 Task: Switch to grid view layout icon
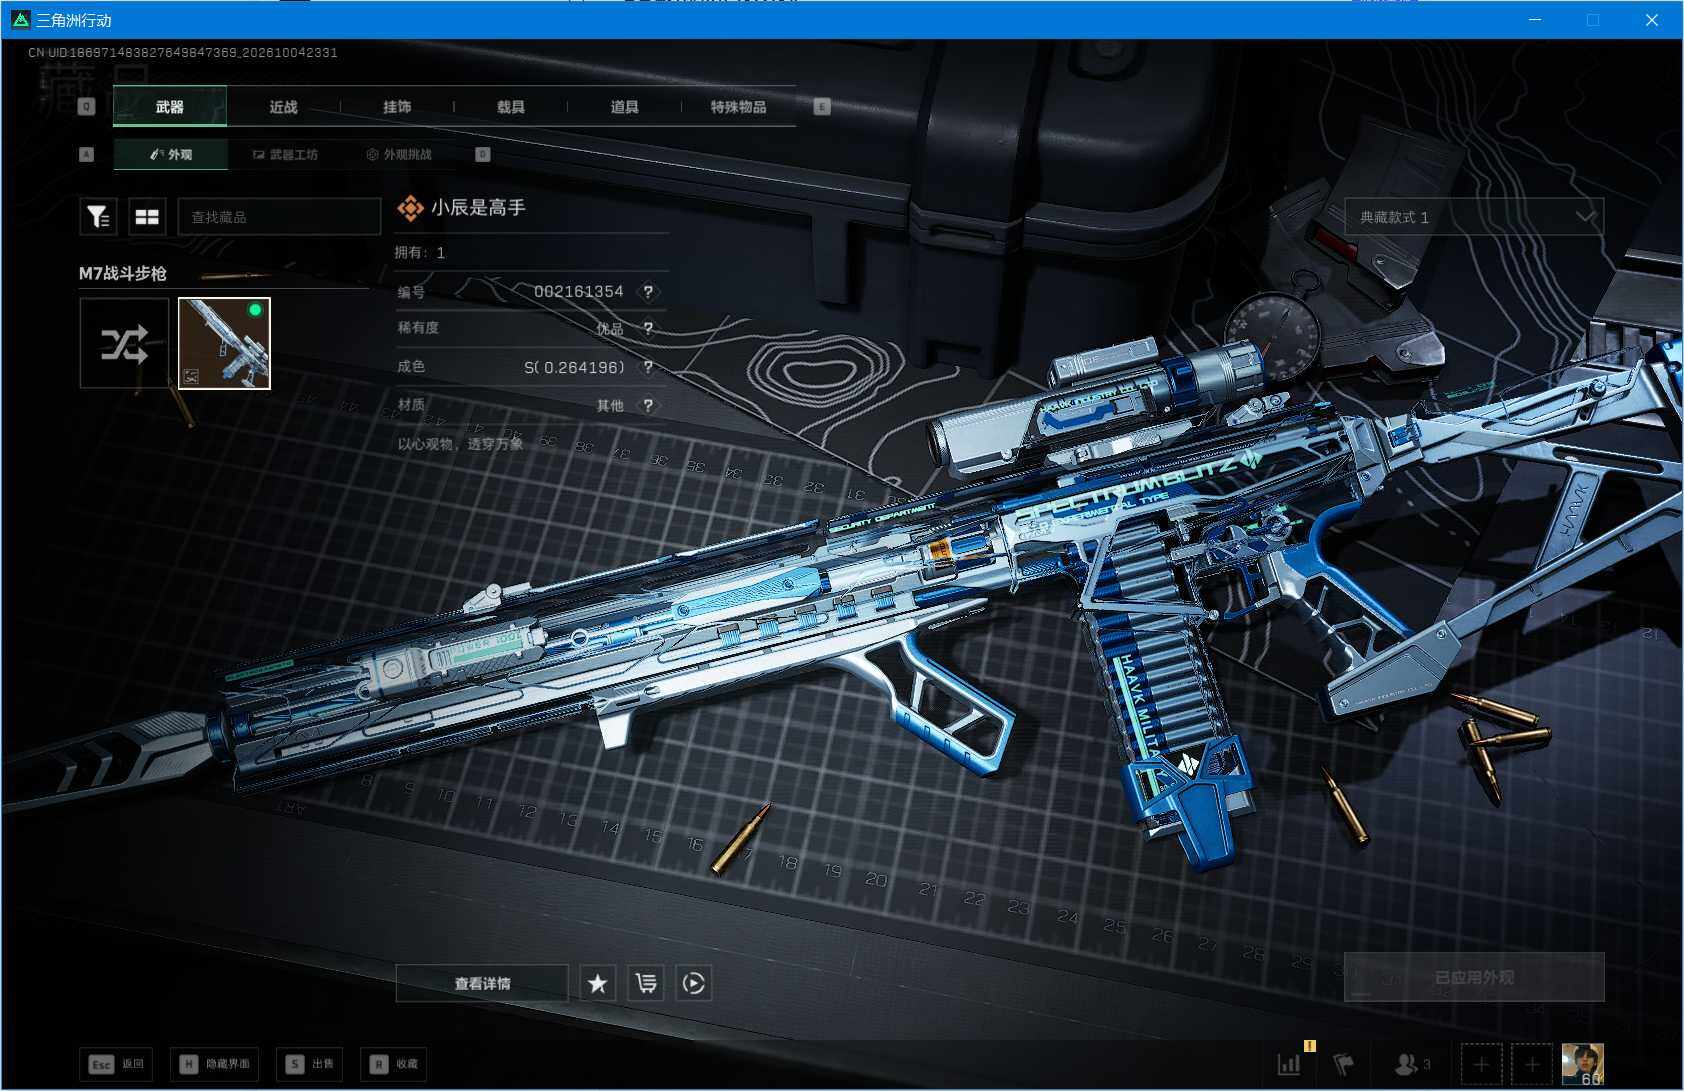147,216
